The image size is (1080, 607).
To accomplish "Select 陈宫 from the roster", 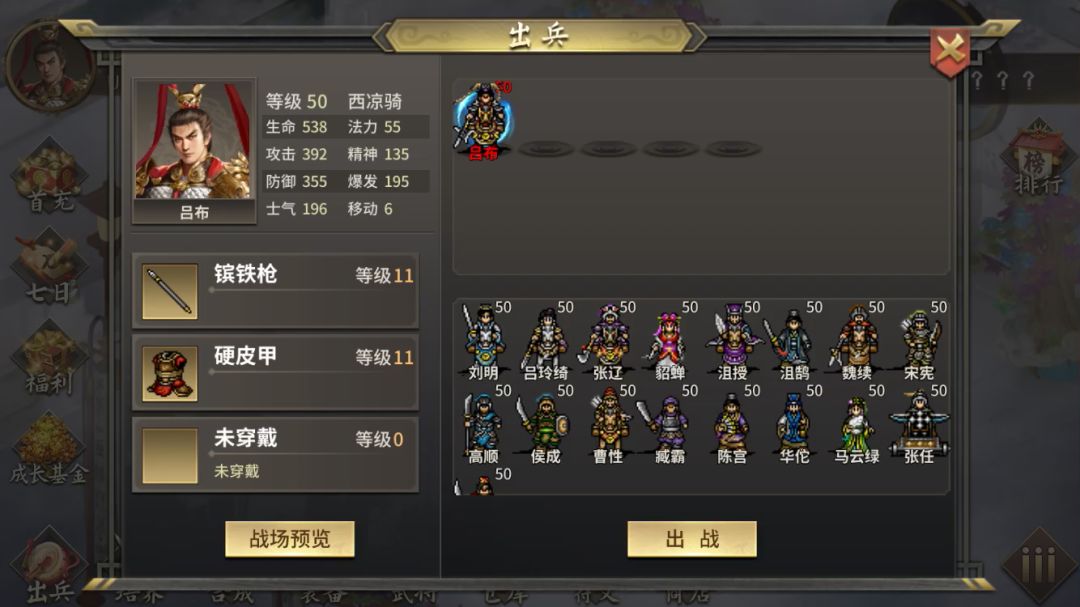I will 732,424.
